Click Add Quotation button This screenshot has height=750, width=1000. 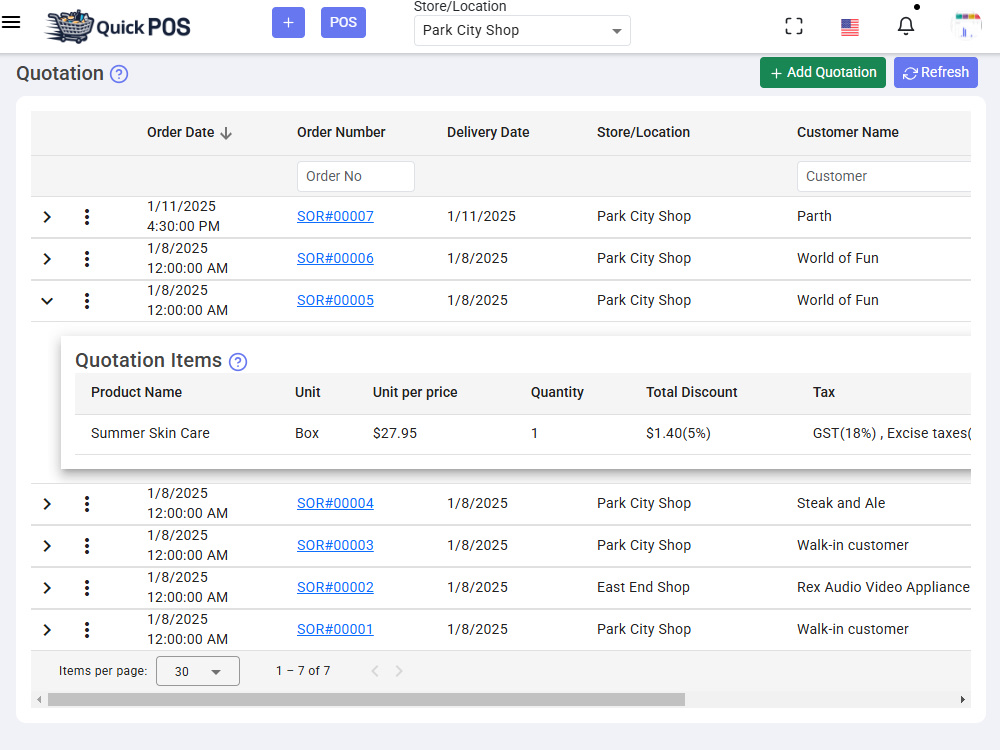(823, 73)
